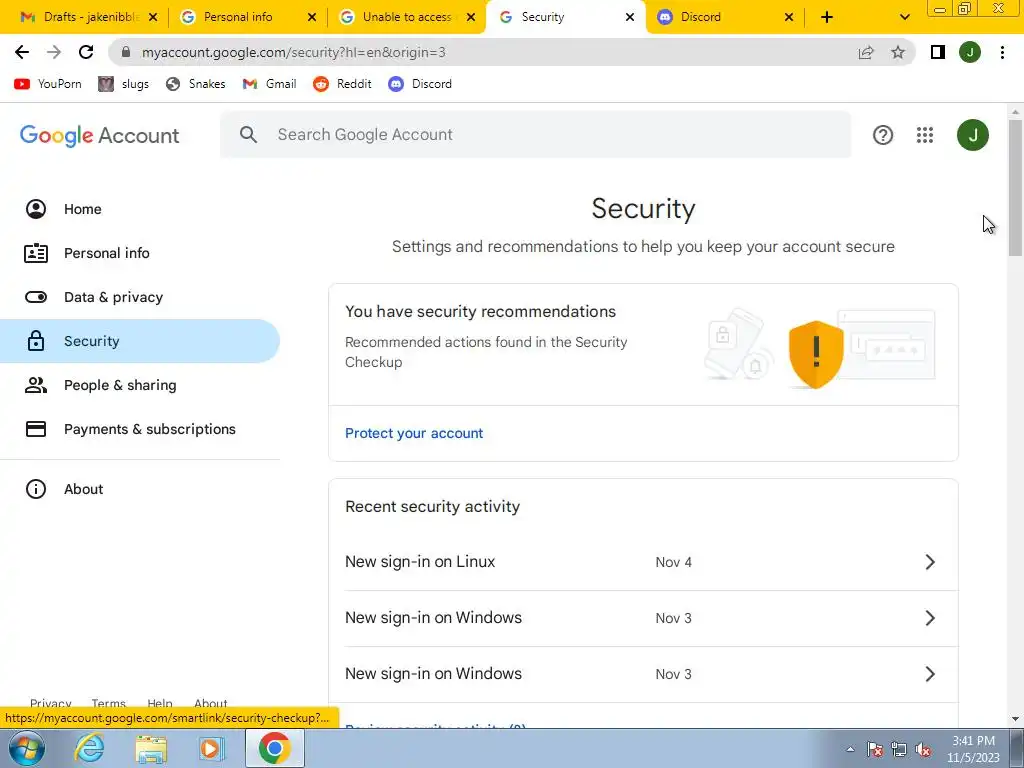Open a new tab with plus button

click(827, 17)
